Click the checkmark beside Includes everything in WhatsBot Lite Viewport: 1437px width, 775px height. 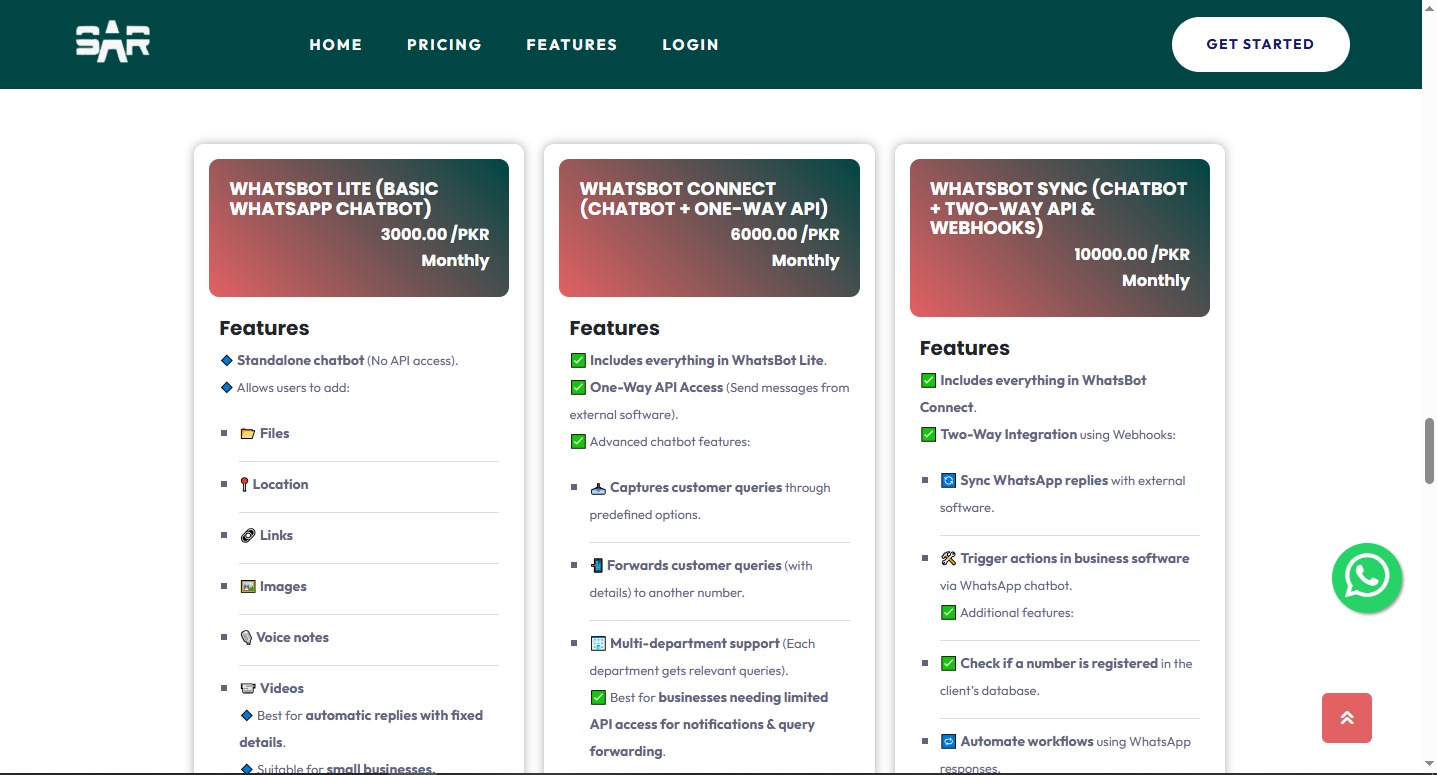(578, 360)
